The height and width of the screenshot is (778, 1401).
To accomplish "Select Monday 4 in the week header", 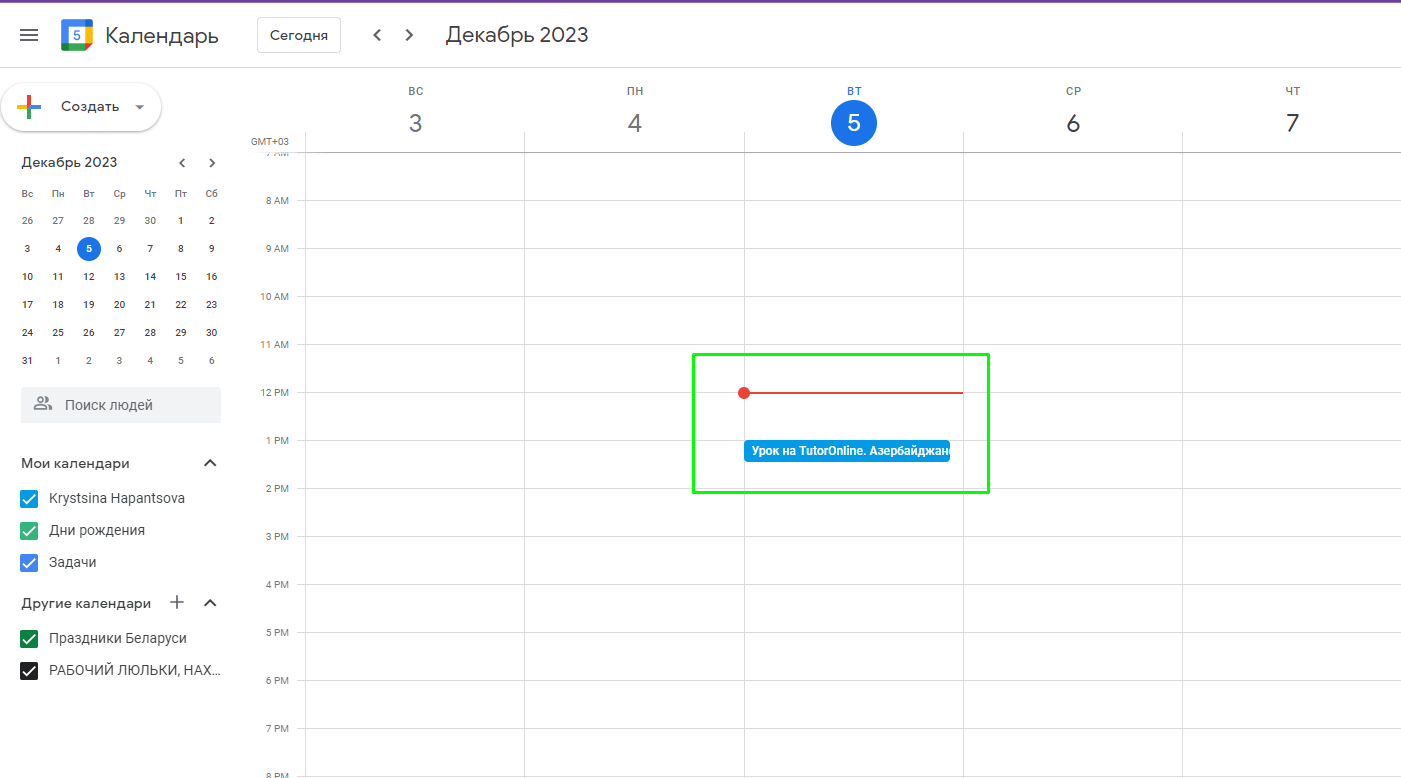I will (635, 123).
